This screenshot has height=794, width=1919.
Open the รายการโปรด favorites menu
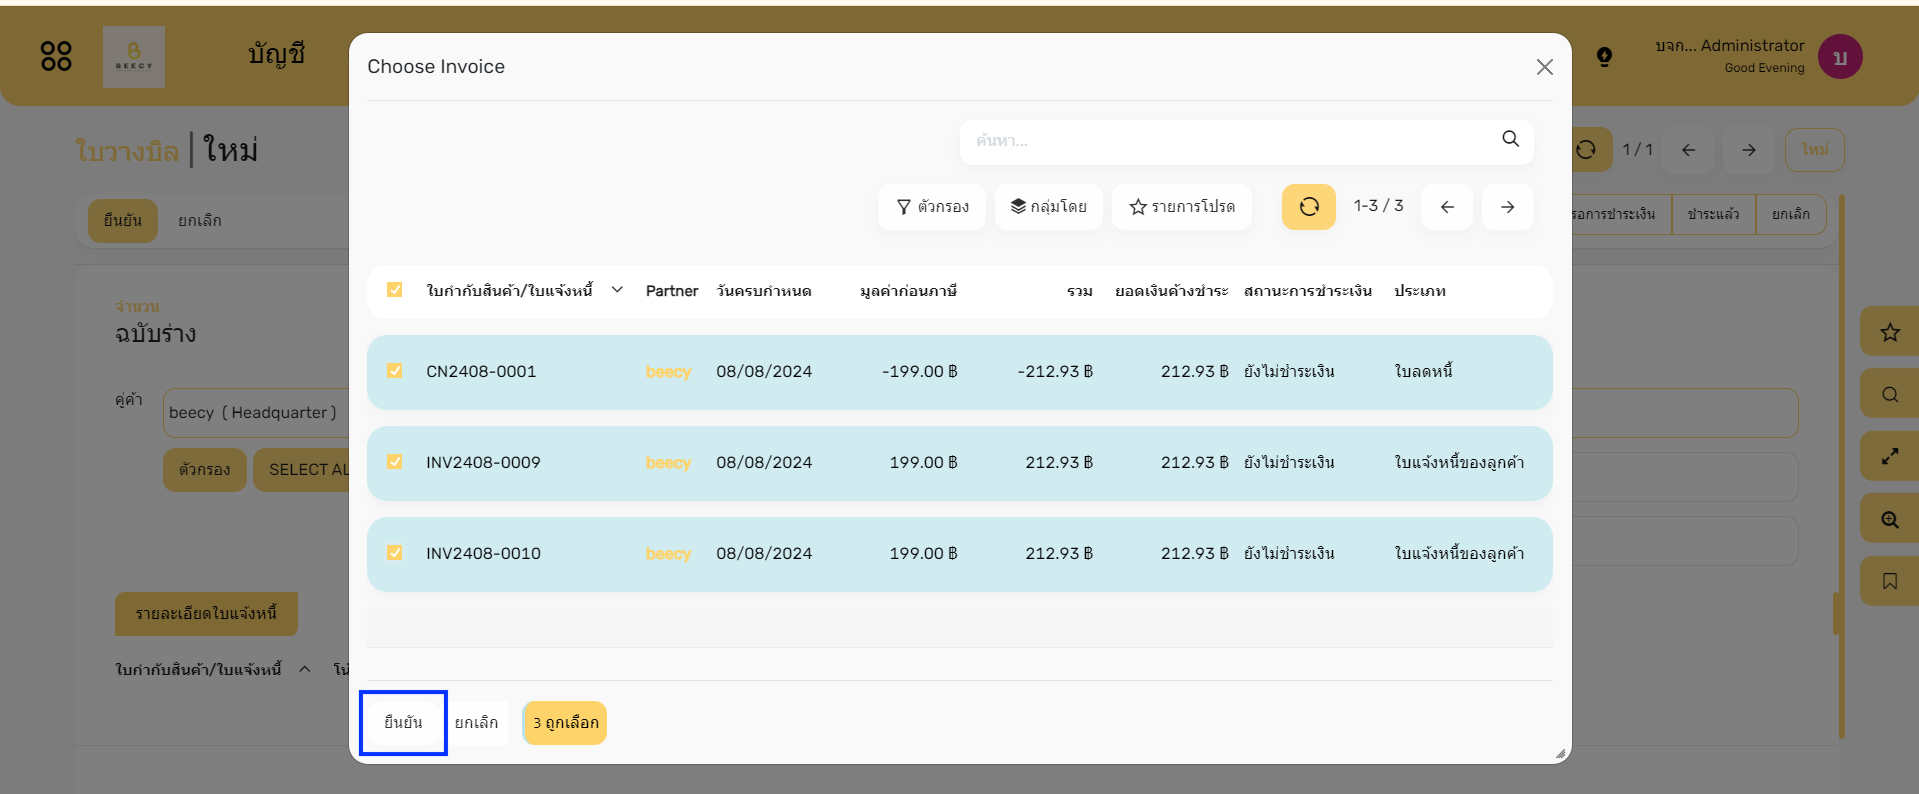(1182, 207)
